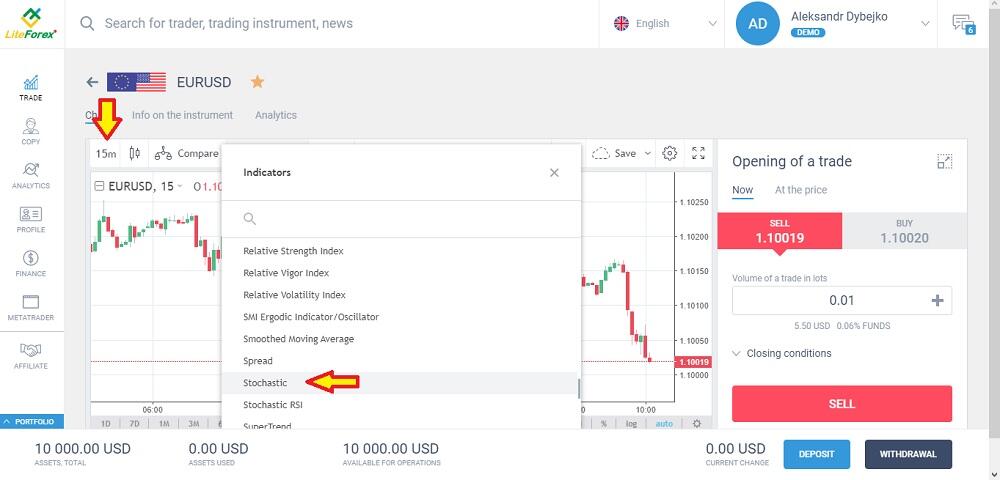Open the Analytics section in the sidebar
This screenshot has height=480, width=1000.
coord(31,176)
